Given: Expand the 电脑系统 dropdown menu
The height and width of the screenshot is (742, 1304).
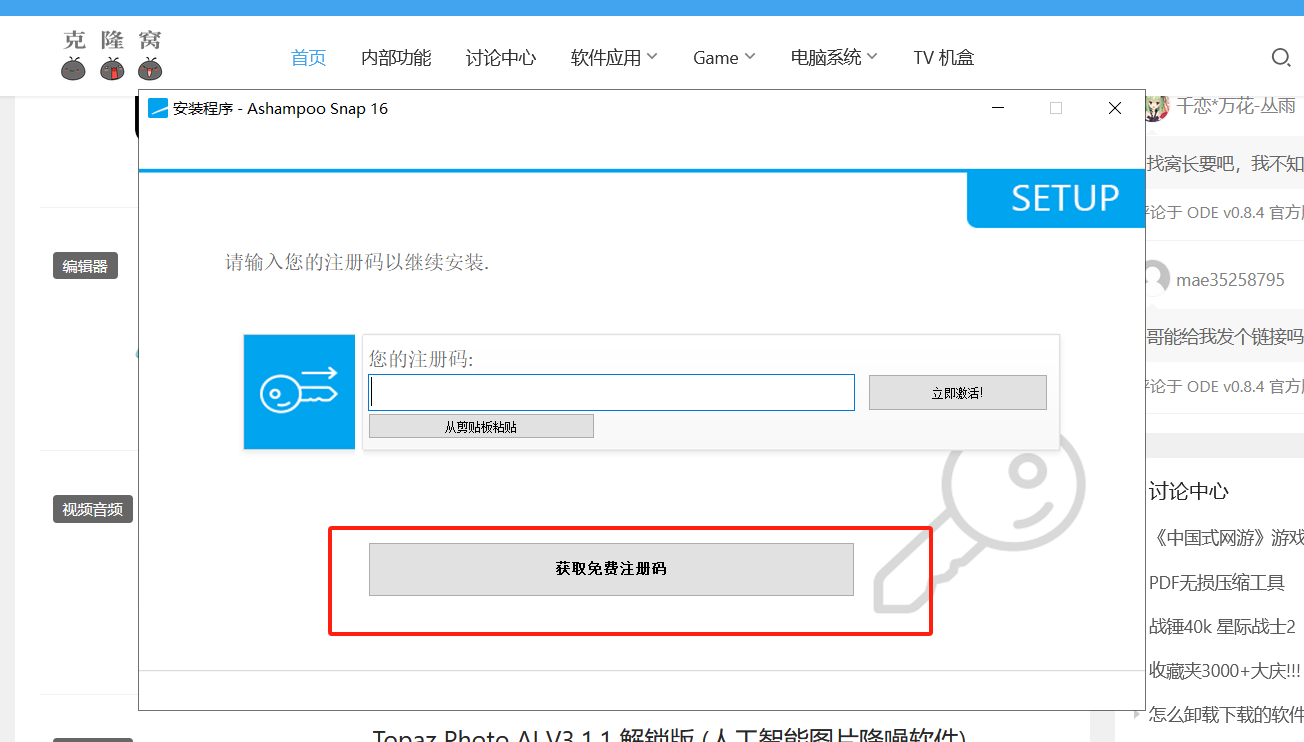Looking at the screenshot, I should pos(834,58).
